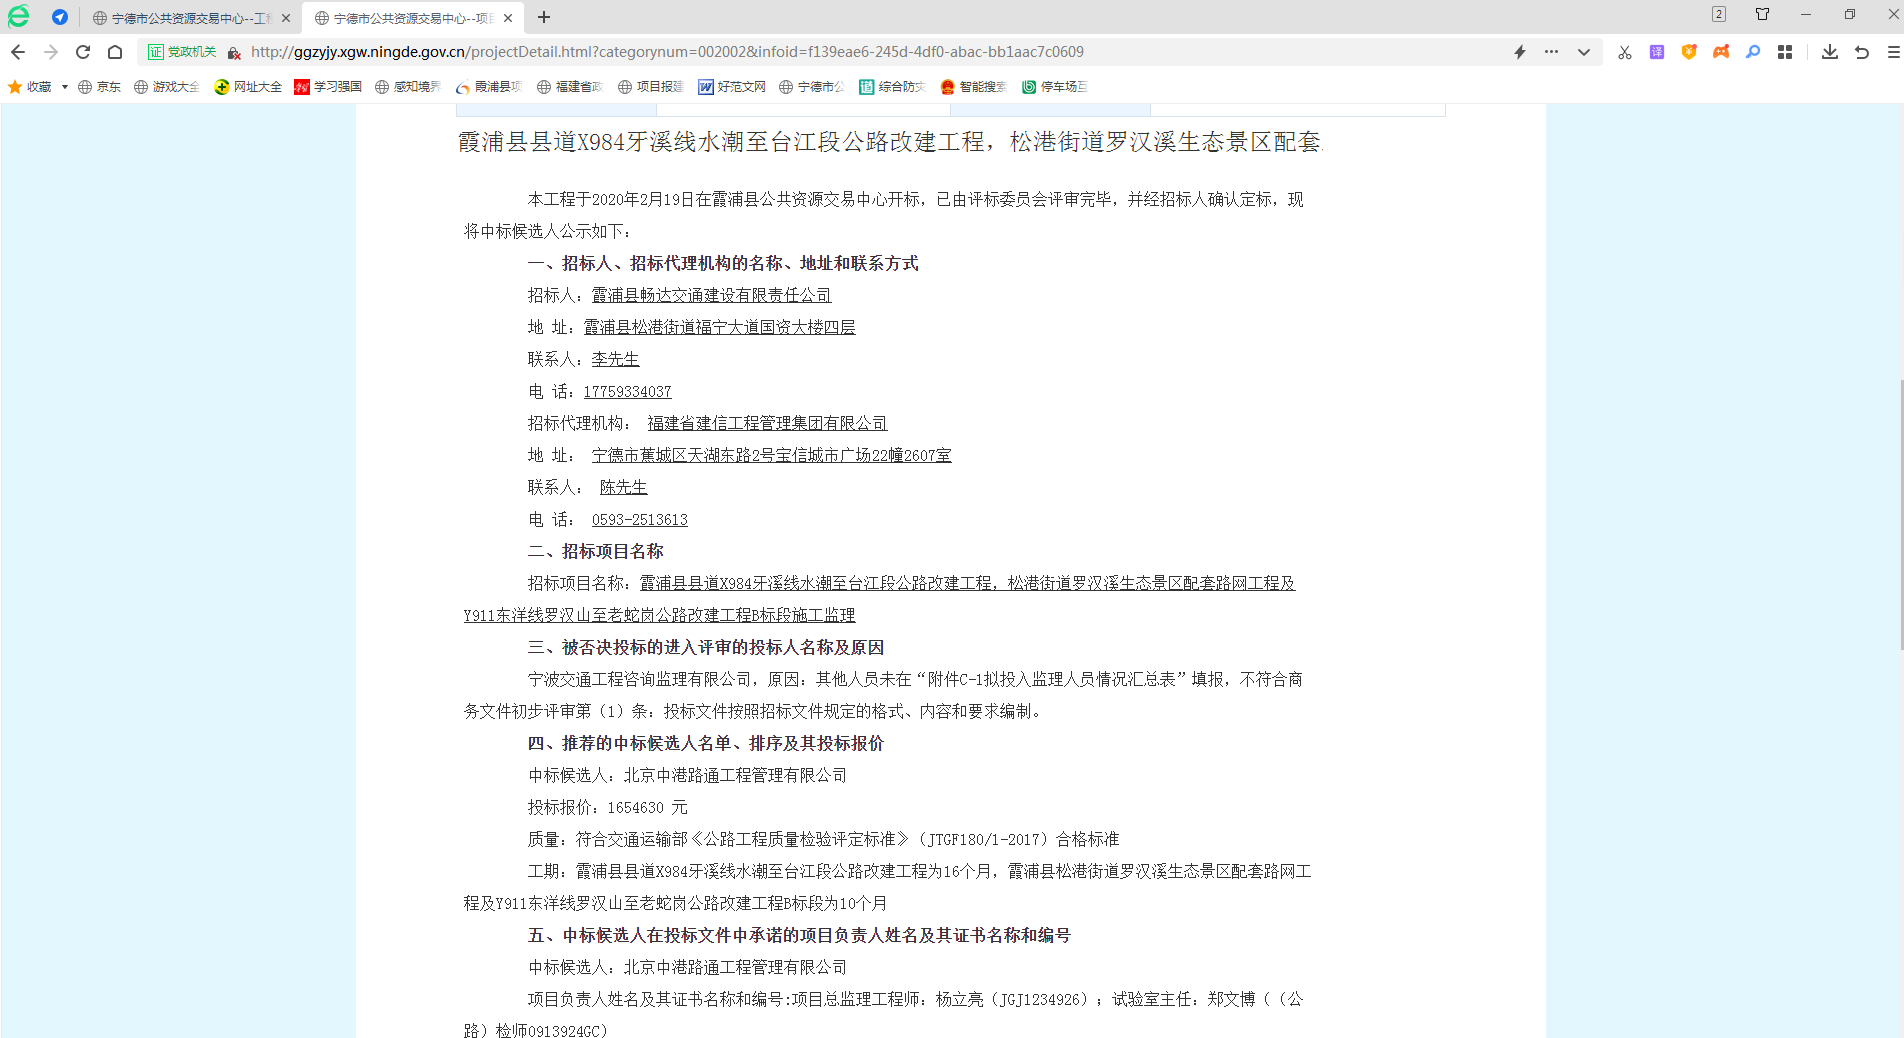
Task: Open the 网址大全 bookmark
Action: coord(248,87)
